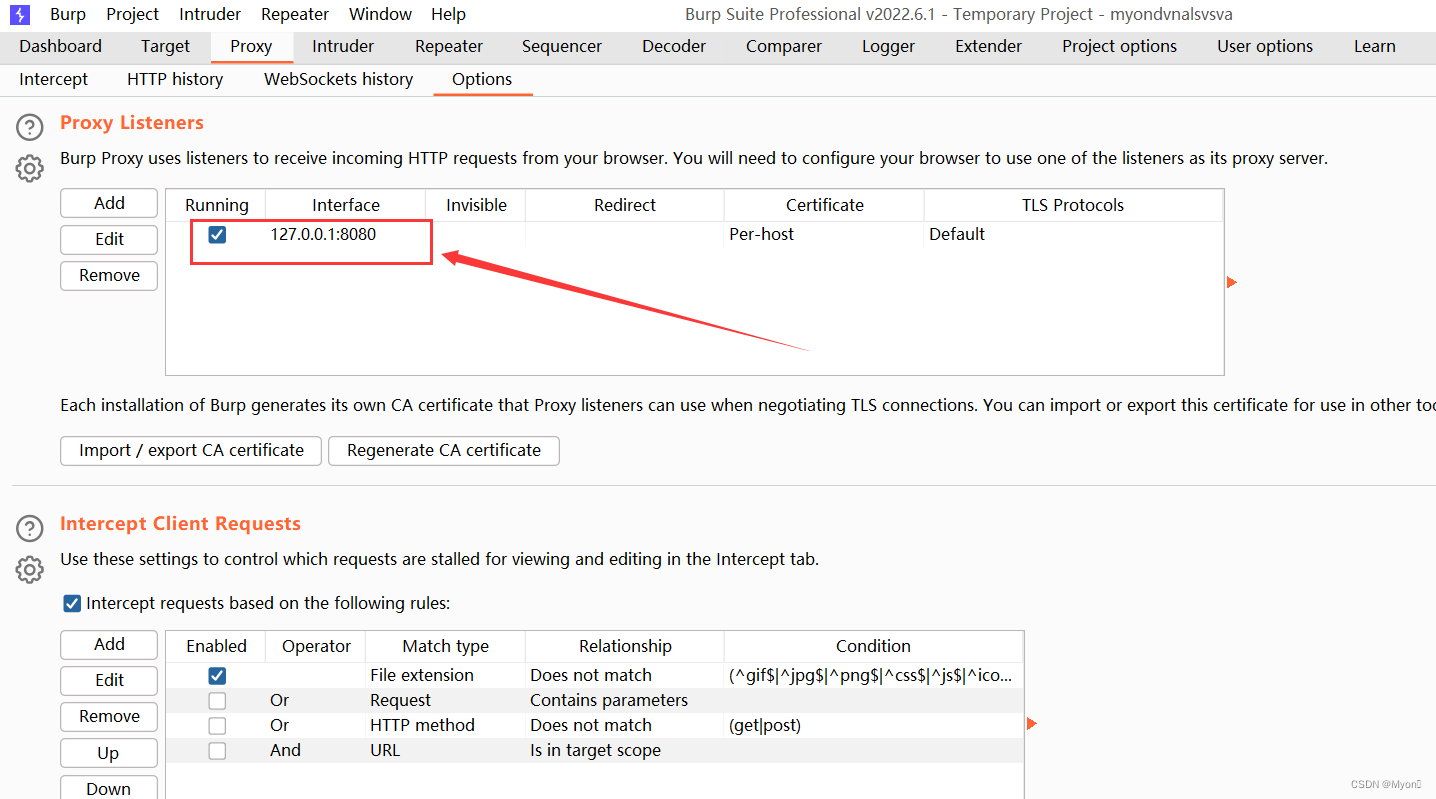Open the Project options tab
This screenshot has width=1436, height=799.
1119,46
